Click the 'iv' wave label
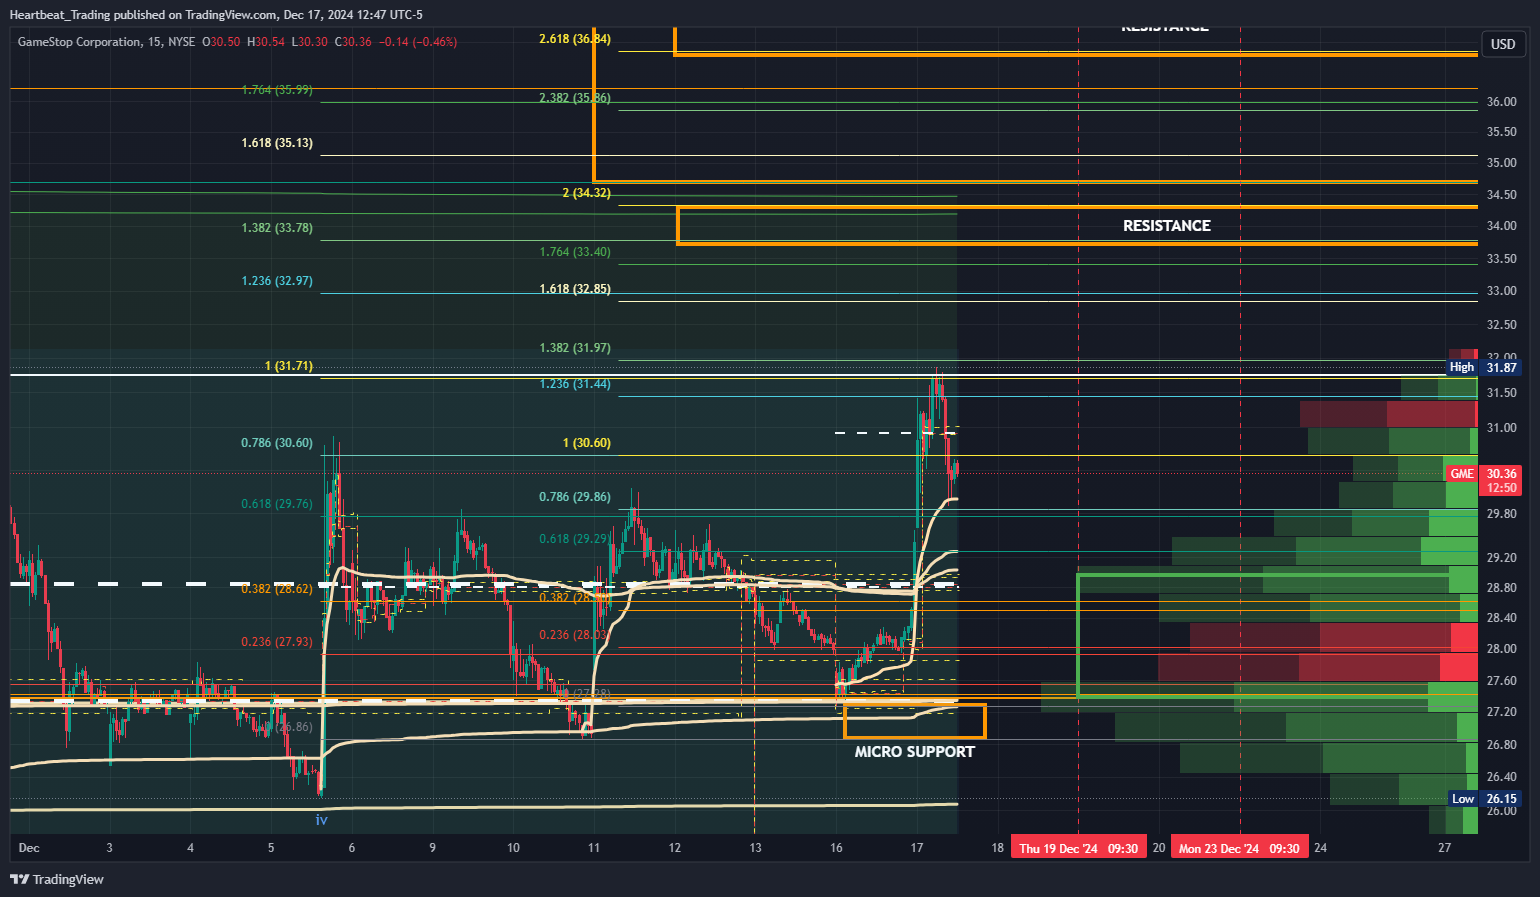1540x897 pixels. pyautogui.click(x=321, y=820)
